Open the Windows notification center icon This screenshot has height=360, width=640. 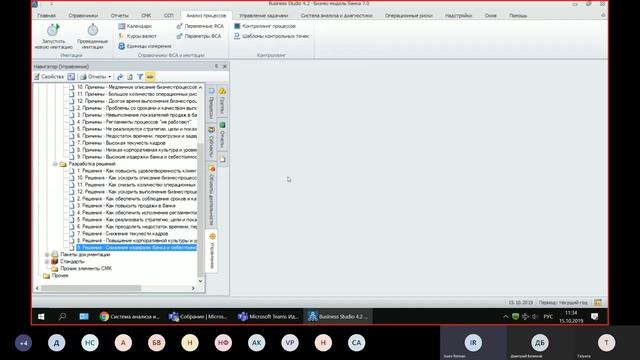594,316
